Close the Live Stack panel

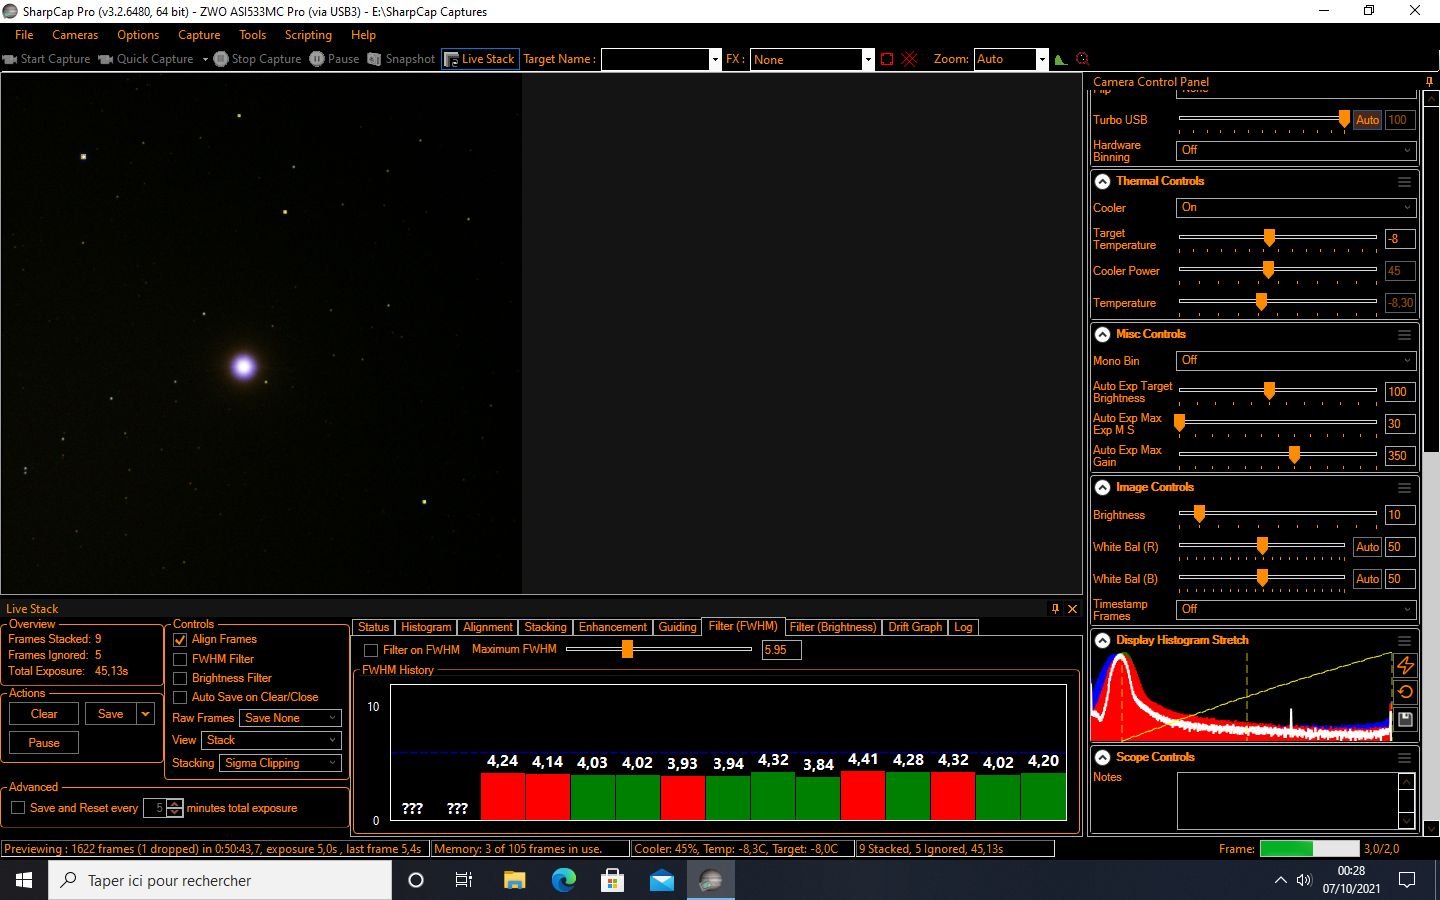coord(1073,609)
